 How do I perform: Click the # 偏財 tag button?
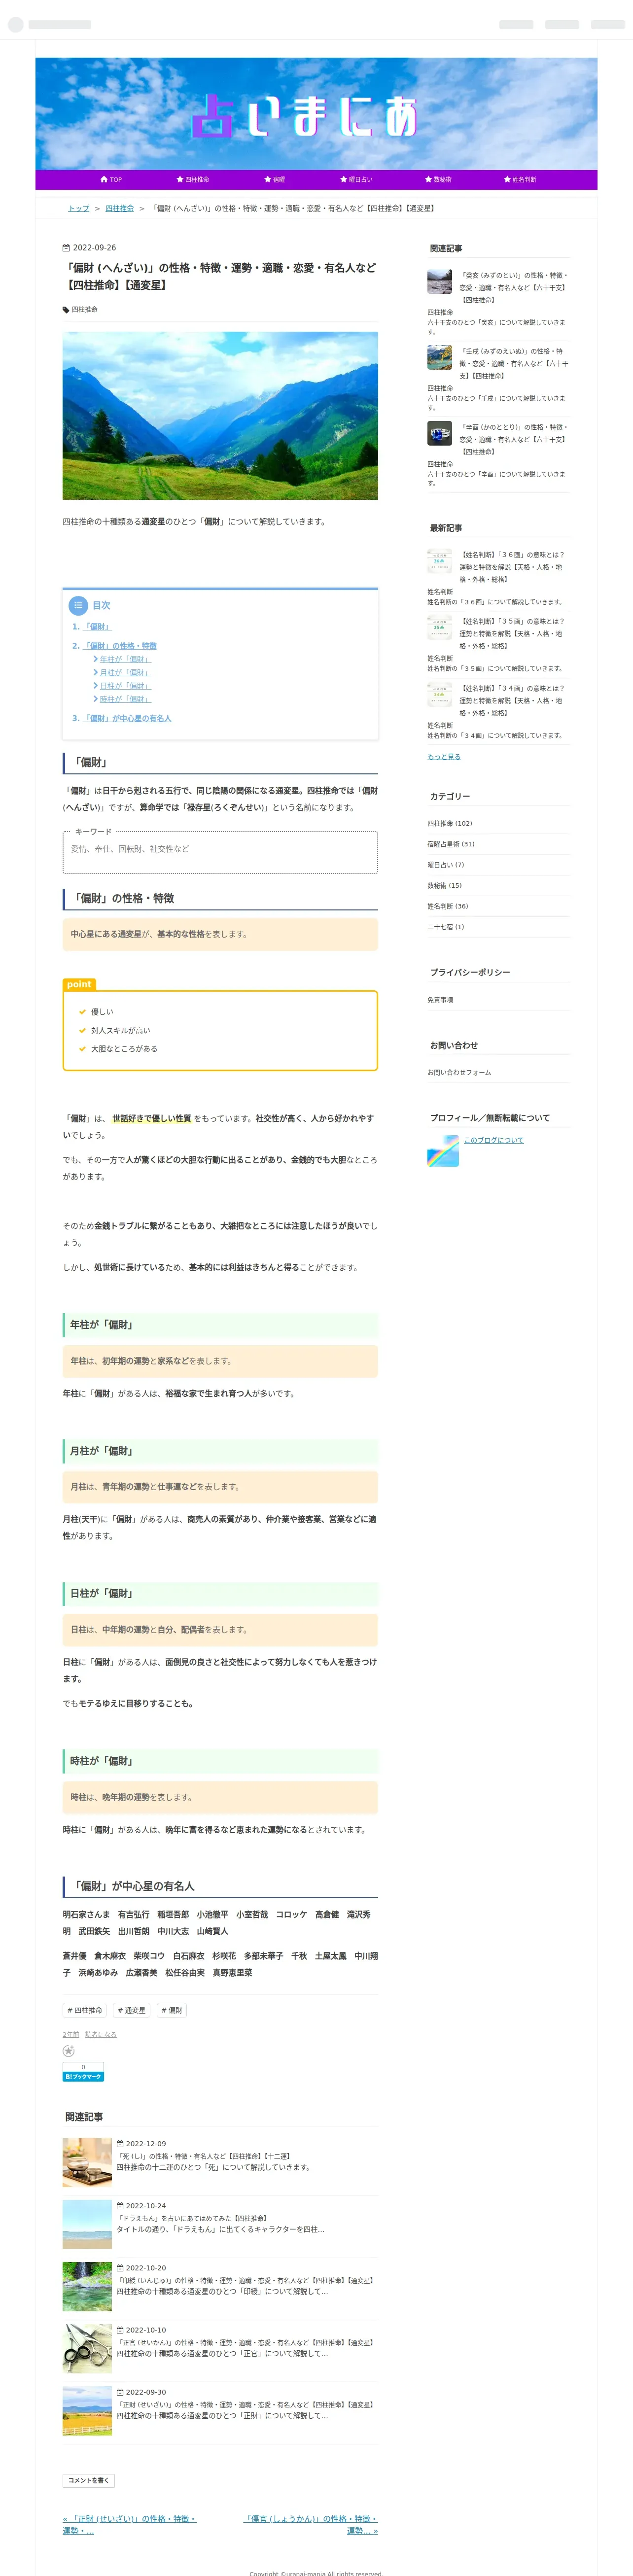point(172,2010)
